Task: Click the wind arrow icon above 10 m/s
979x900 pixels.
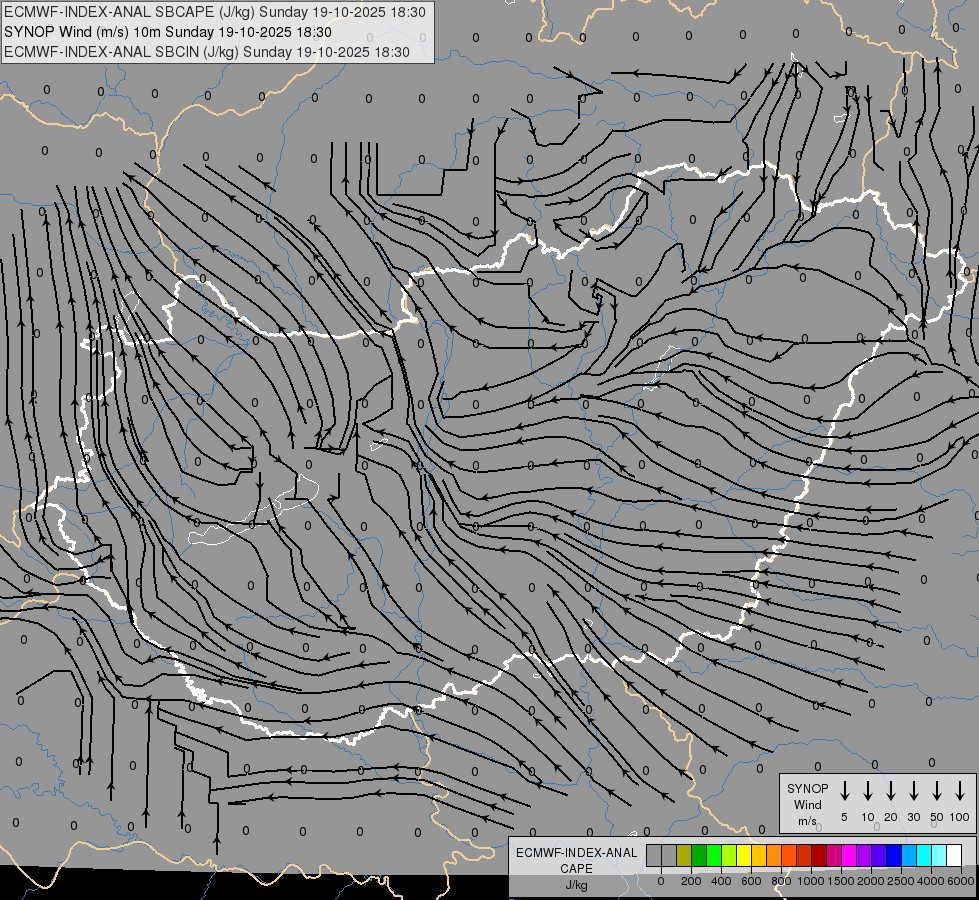Action: coord(868,791)
